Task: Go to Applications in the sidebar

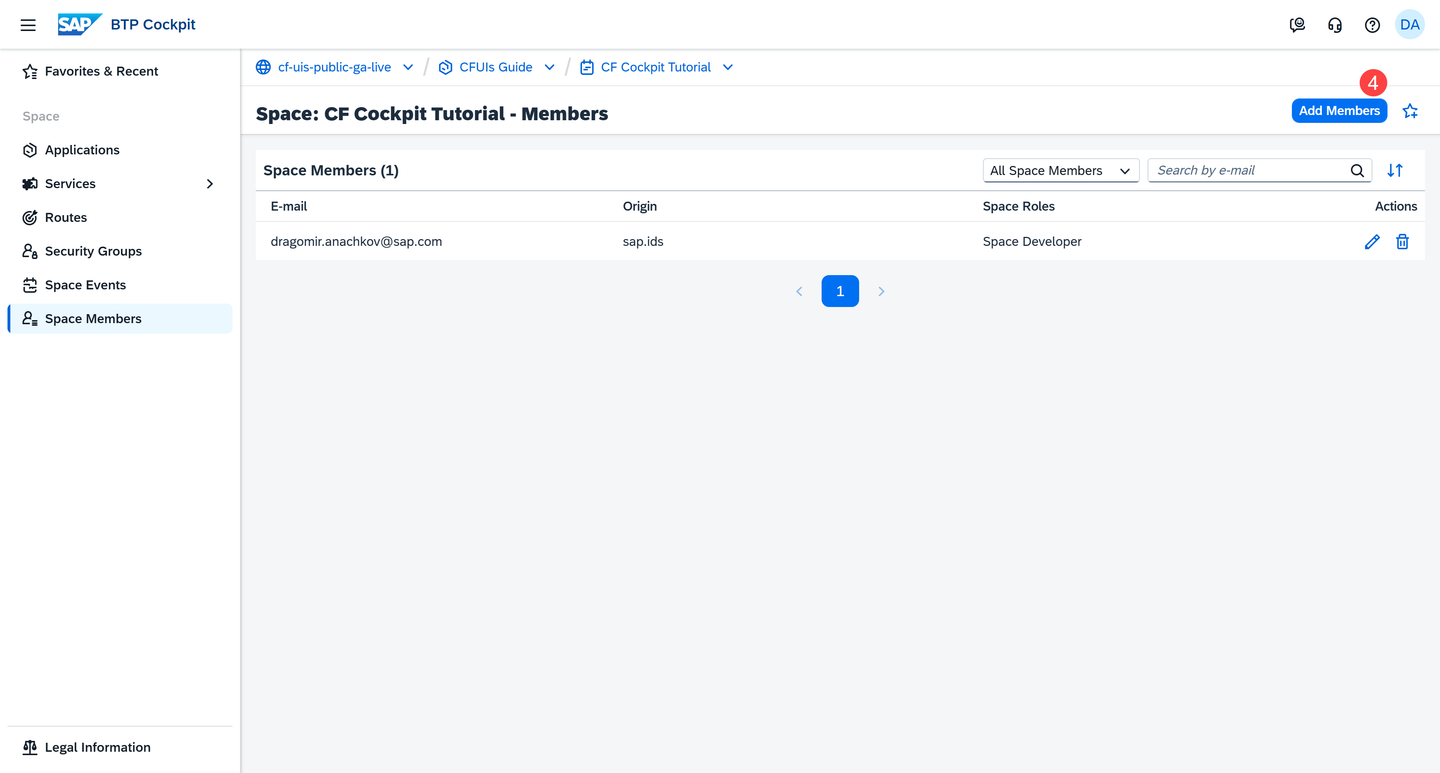Action: [x=120, y=150]
